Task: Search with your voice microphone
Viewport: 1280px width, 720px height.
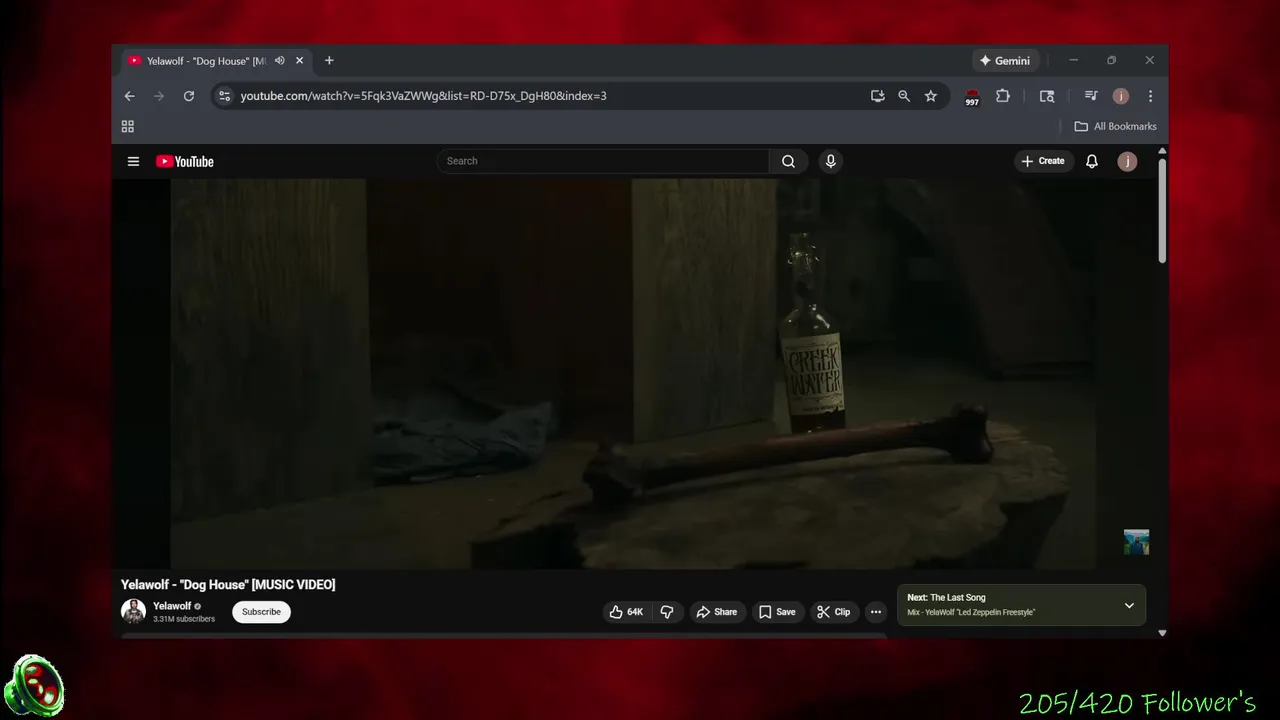Action: point(830,161)
